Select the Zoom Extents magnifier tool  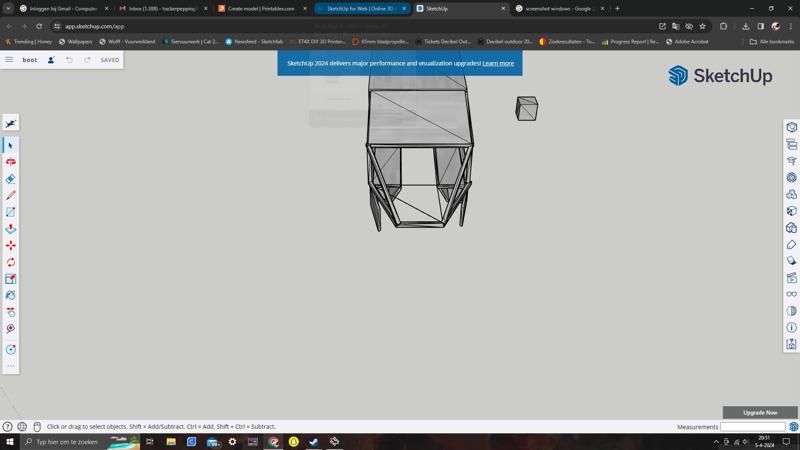coord(11,329)
